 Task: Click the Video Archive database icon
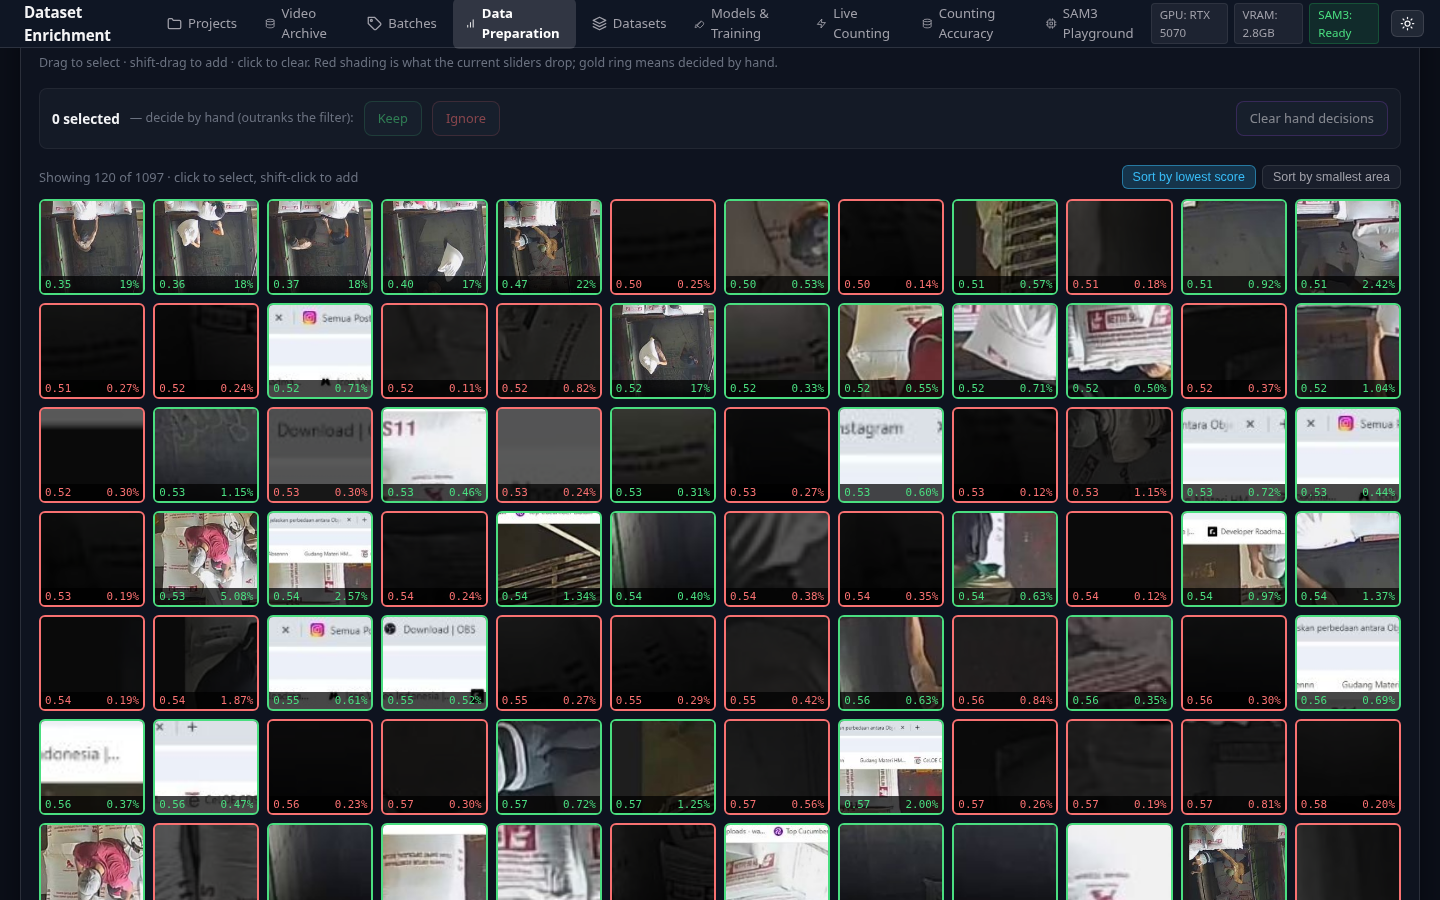click(x=270, y=24)
